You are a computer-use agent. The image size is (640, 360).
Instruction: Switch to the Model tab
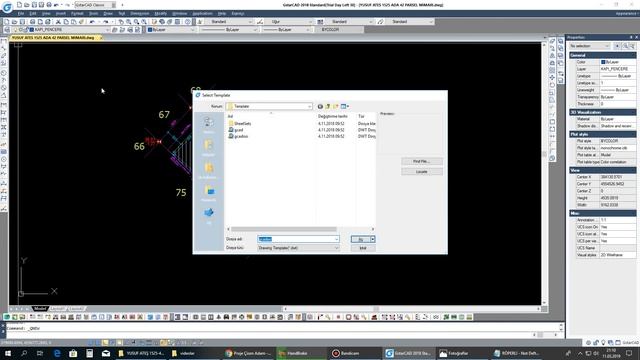pyautogui.click(x=40, y=309)
